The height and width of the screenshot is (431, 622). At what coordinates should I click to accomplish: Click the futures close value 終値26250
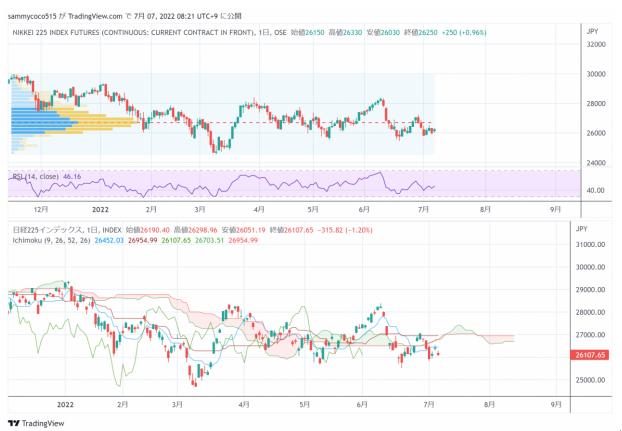point(420,33)
